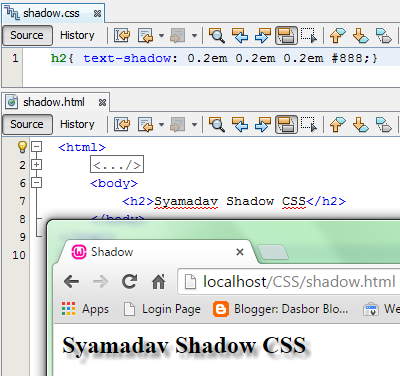Click the h2 selector in shadow.css

point(59,59)
